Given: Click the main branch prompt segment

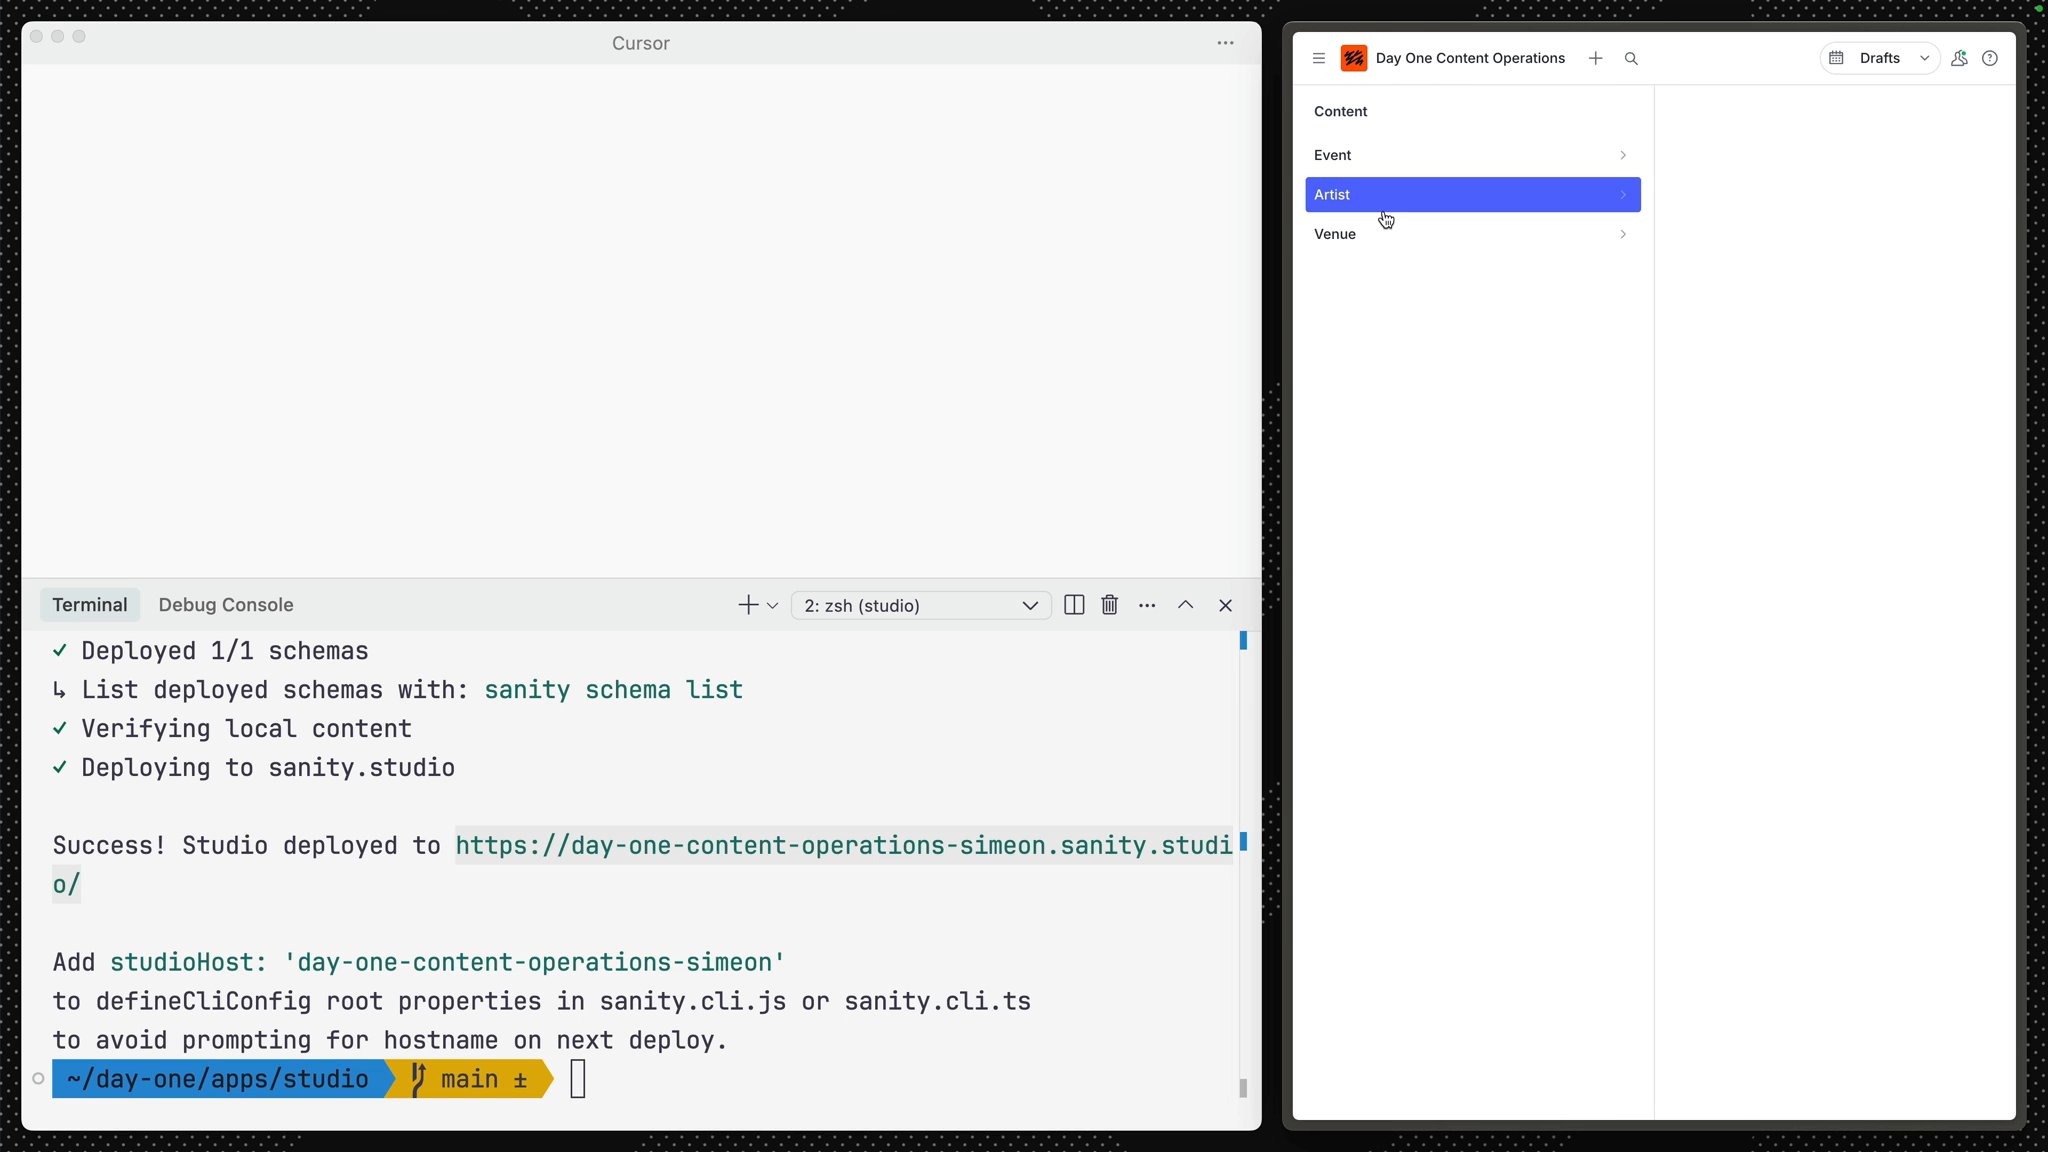Looking at the screenshot, I should [470, 1079].
